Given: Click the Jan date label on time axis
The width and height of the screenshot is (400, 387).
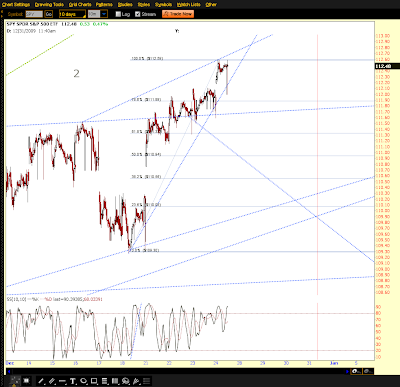Looking at the screenshot, I should tap(334, 363).
